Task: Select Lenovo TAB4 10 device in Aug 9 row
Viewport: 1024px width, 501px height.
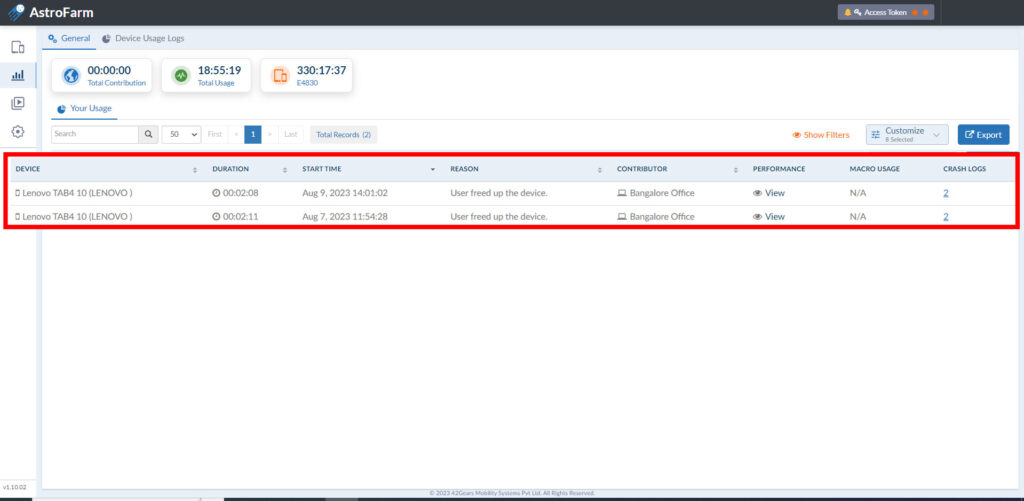Action: 74,193
